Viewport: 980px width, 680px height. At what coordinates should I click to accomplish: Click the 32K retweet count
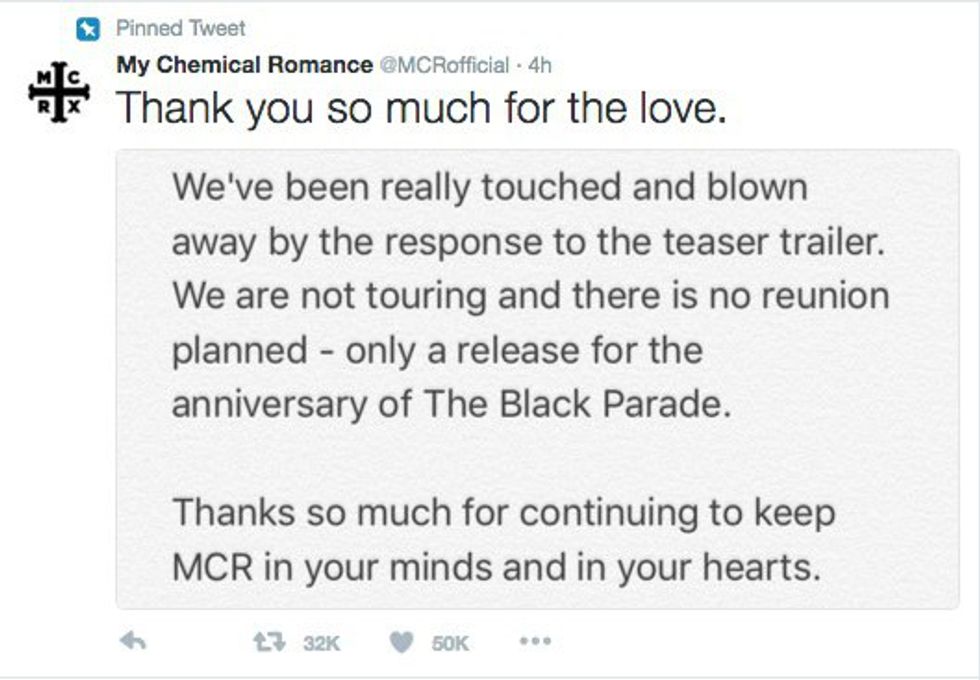point(321,643)
